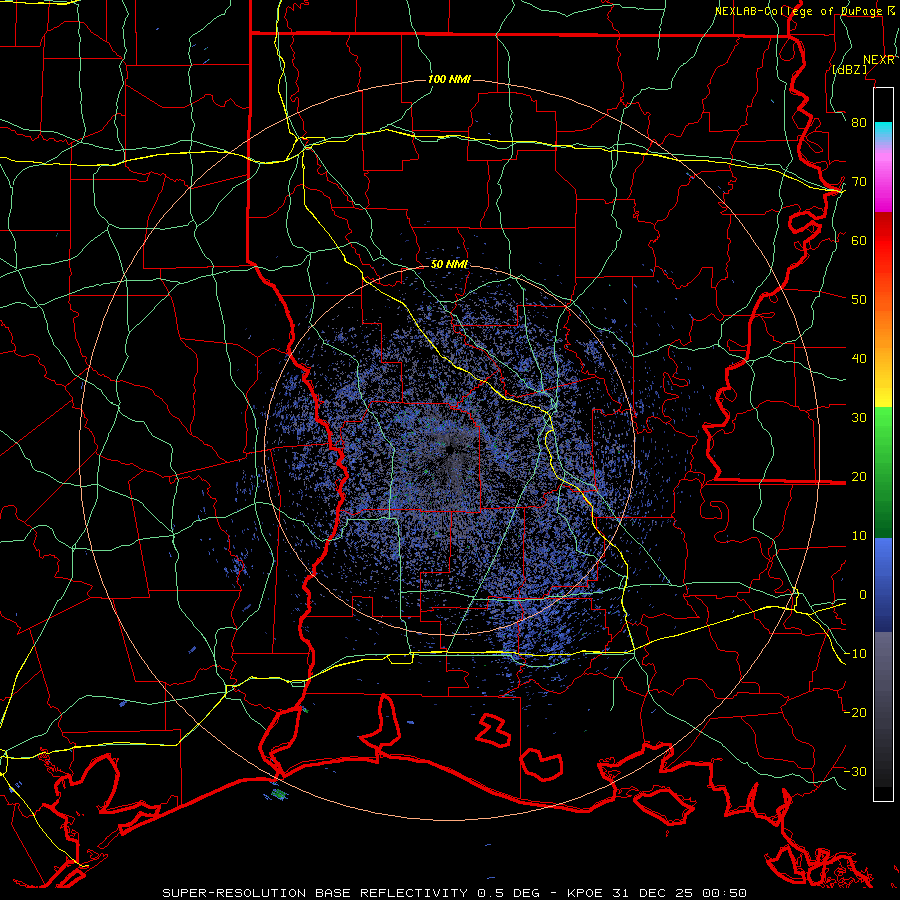Click the dBZ unit label
The image size is (900, 900).
tap(849, 69)
